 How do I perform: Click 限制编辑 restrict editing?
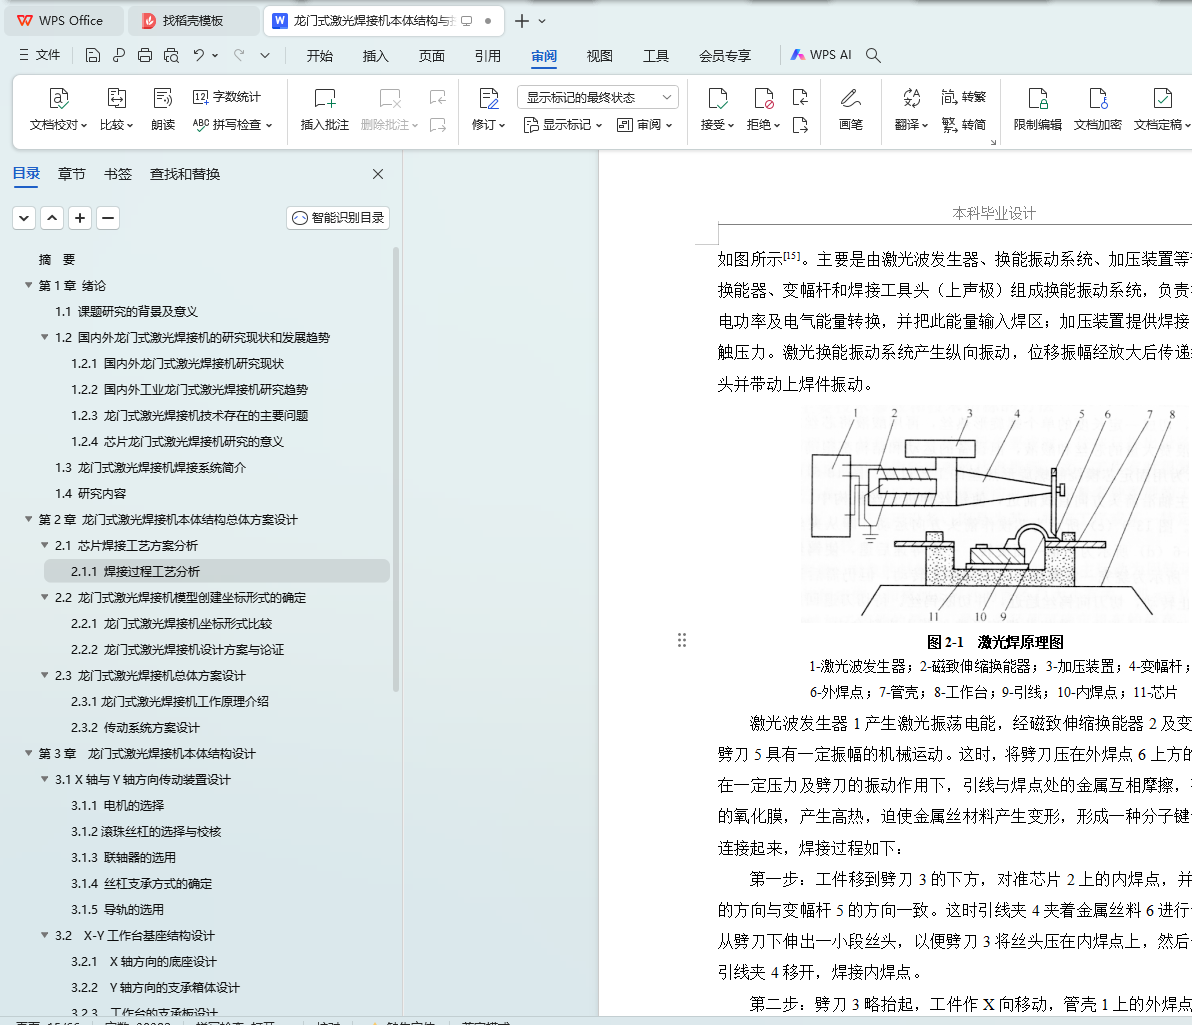(x=1038, y=109)
